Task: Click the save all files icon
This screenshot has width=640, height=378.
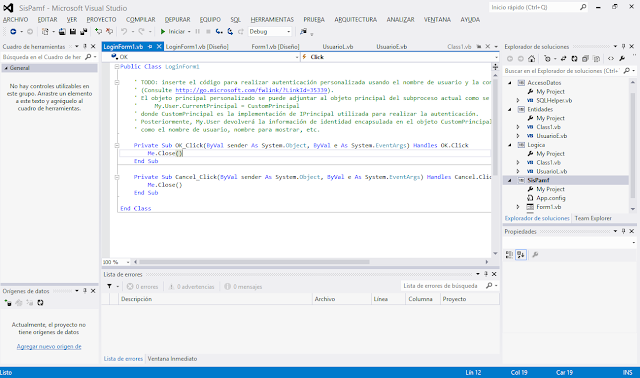Action: pyautogui.click(x=84, y=31)
